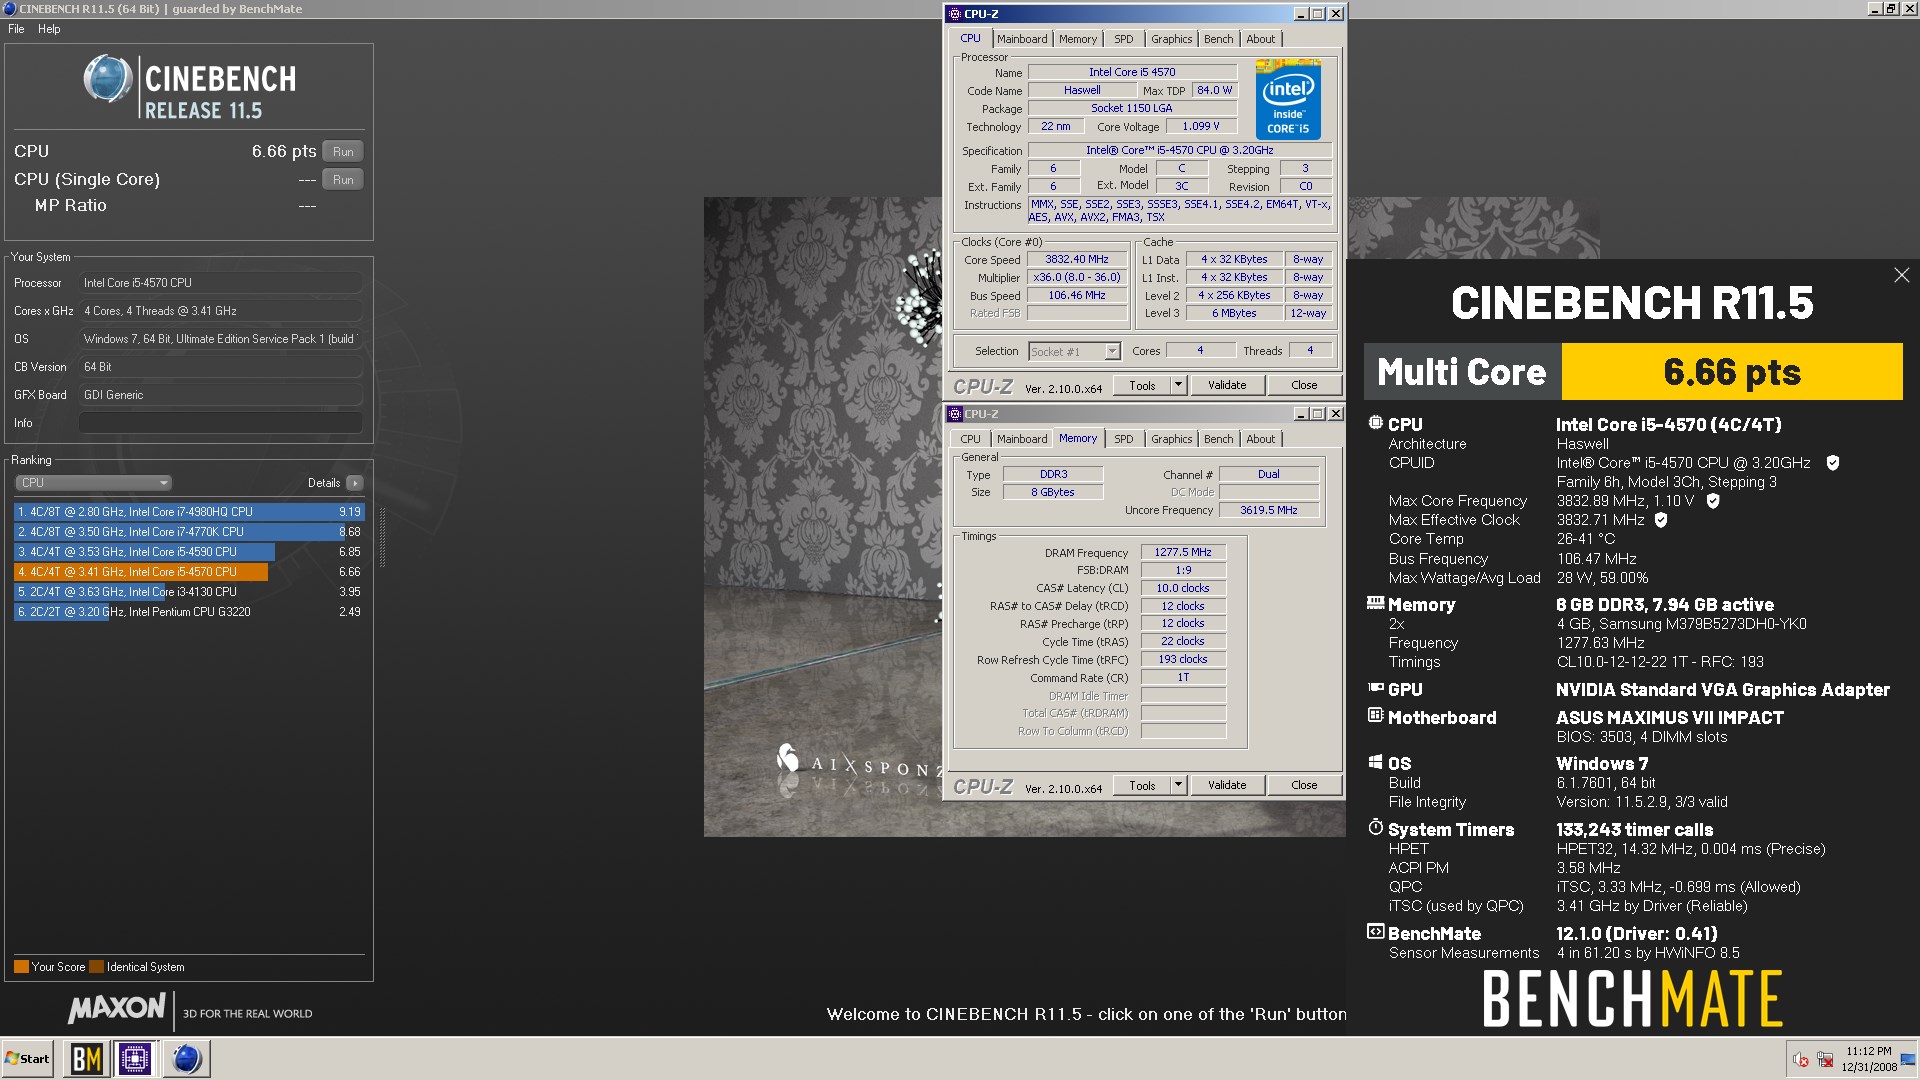Select the Pentium G3220 ranking entry
This screenshot has height=1080, width=1920.
[x=189, y=612]
